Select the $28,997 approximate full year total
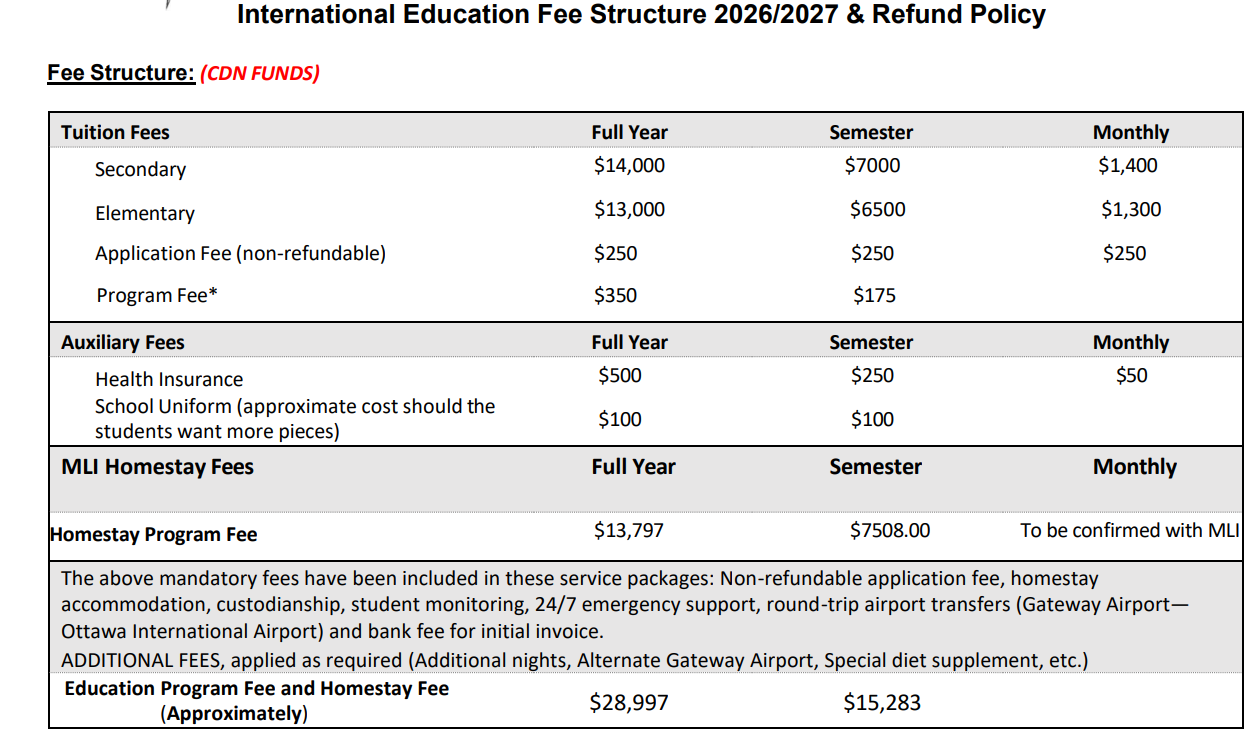 coord(629,703)
